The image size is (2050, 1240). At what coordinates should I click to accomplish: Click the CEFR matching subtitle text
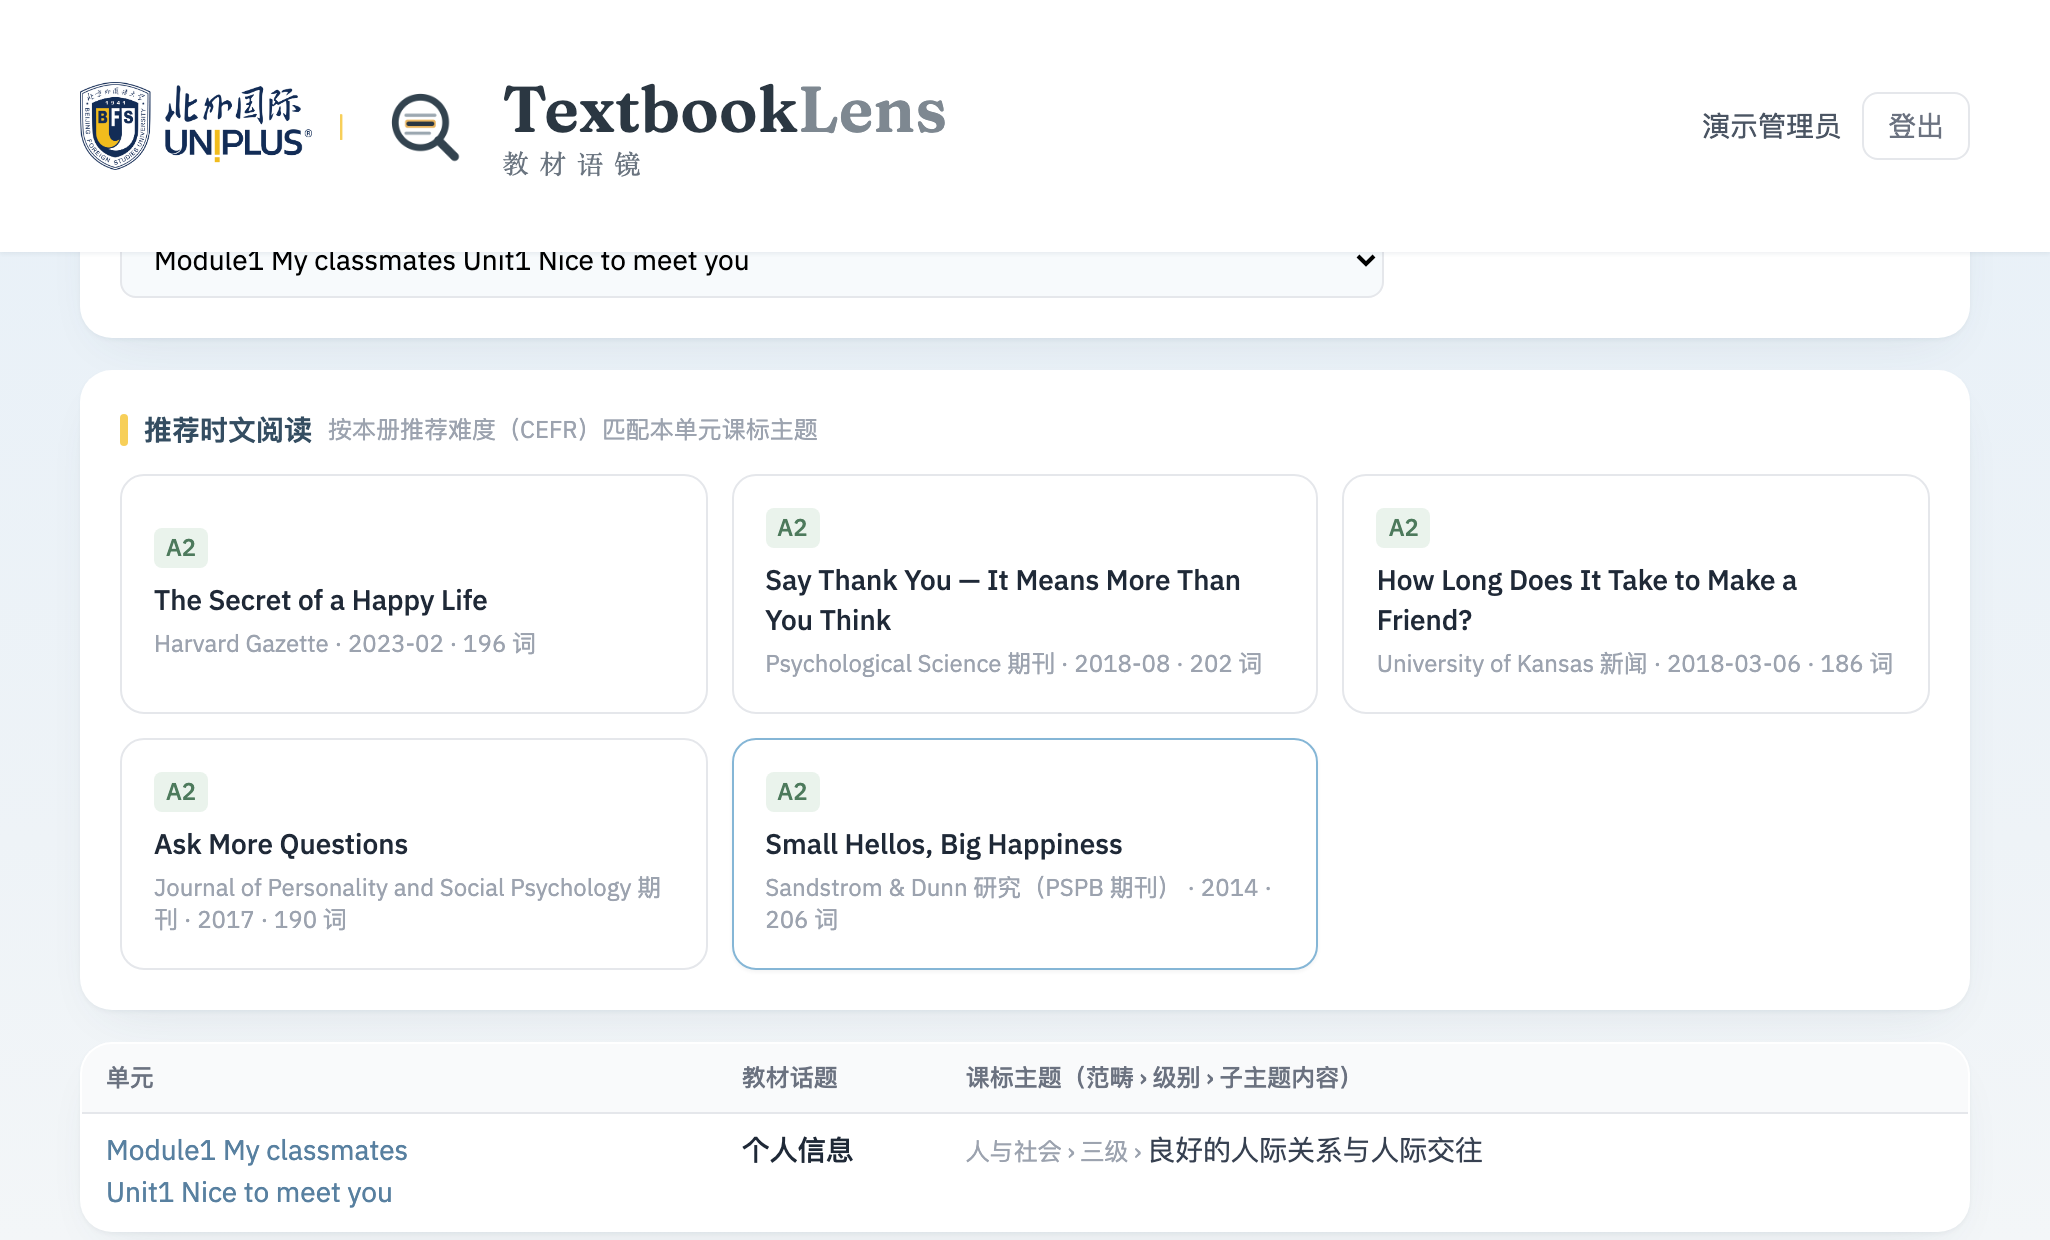pos(573,430)
